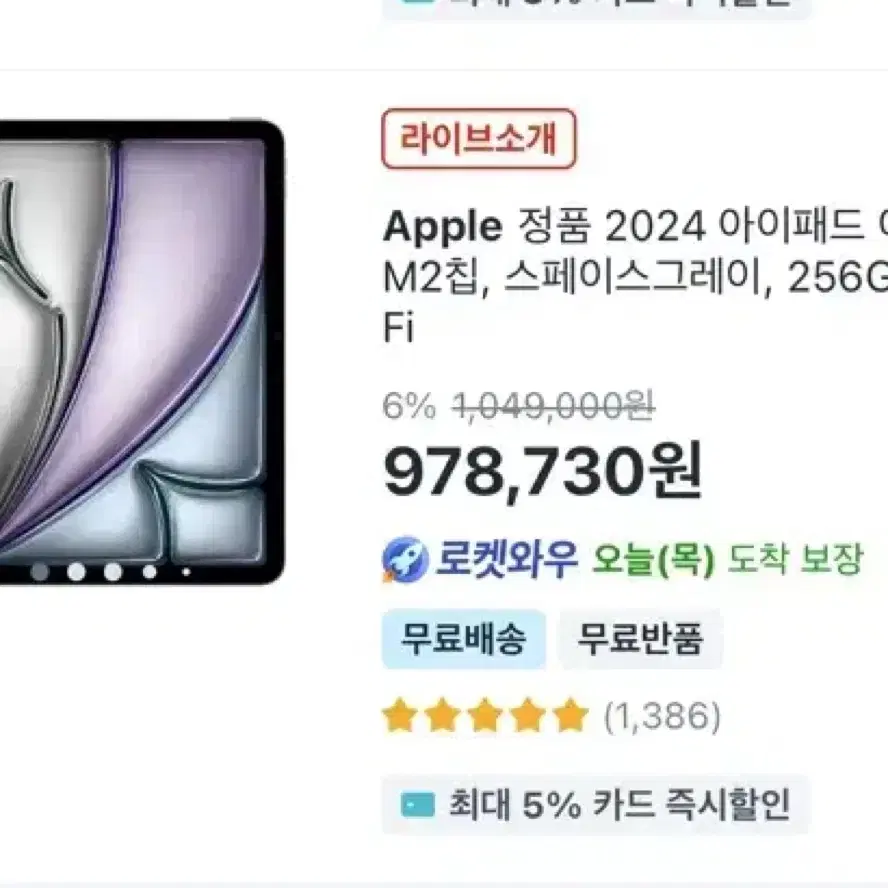This screenshot has width=888, height=888.
Task: Click the 오늘(목) 도착 보장 delivery text
Action: pyautogui.click(x=727, y=560)
